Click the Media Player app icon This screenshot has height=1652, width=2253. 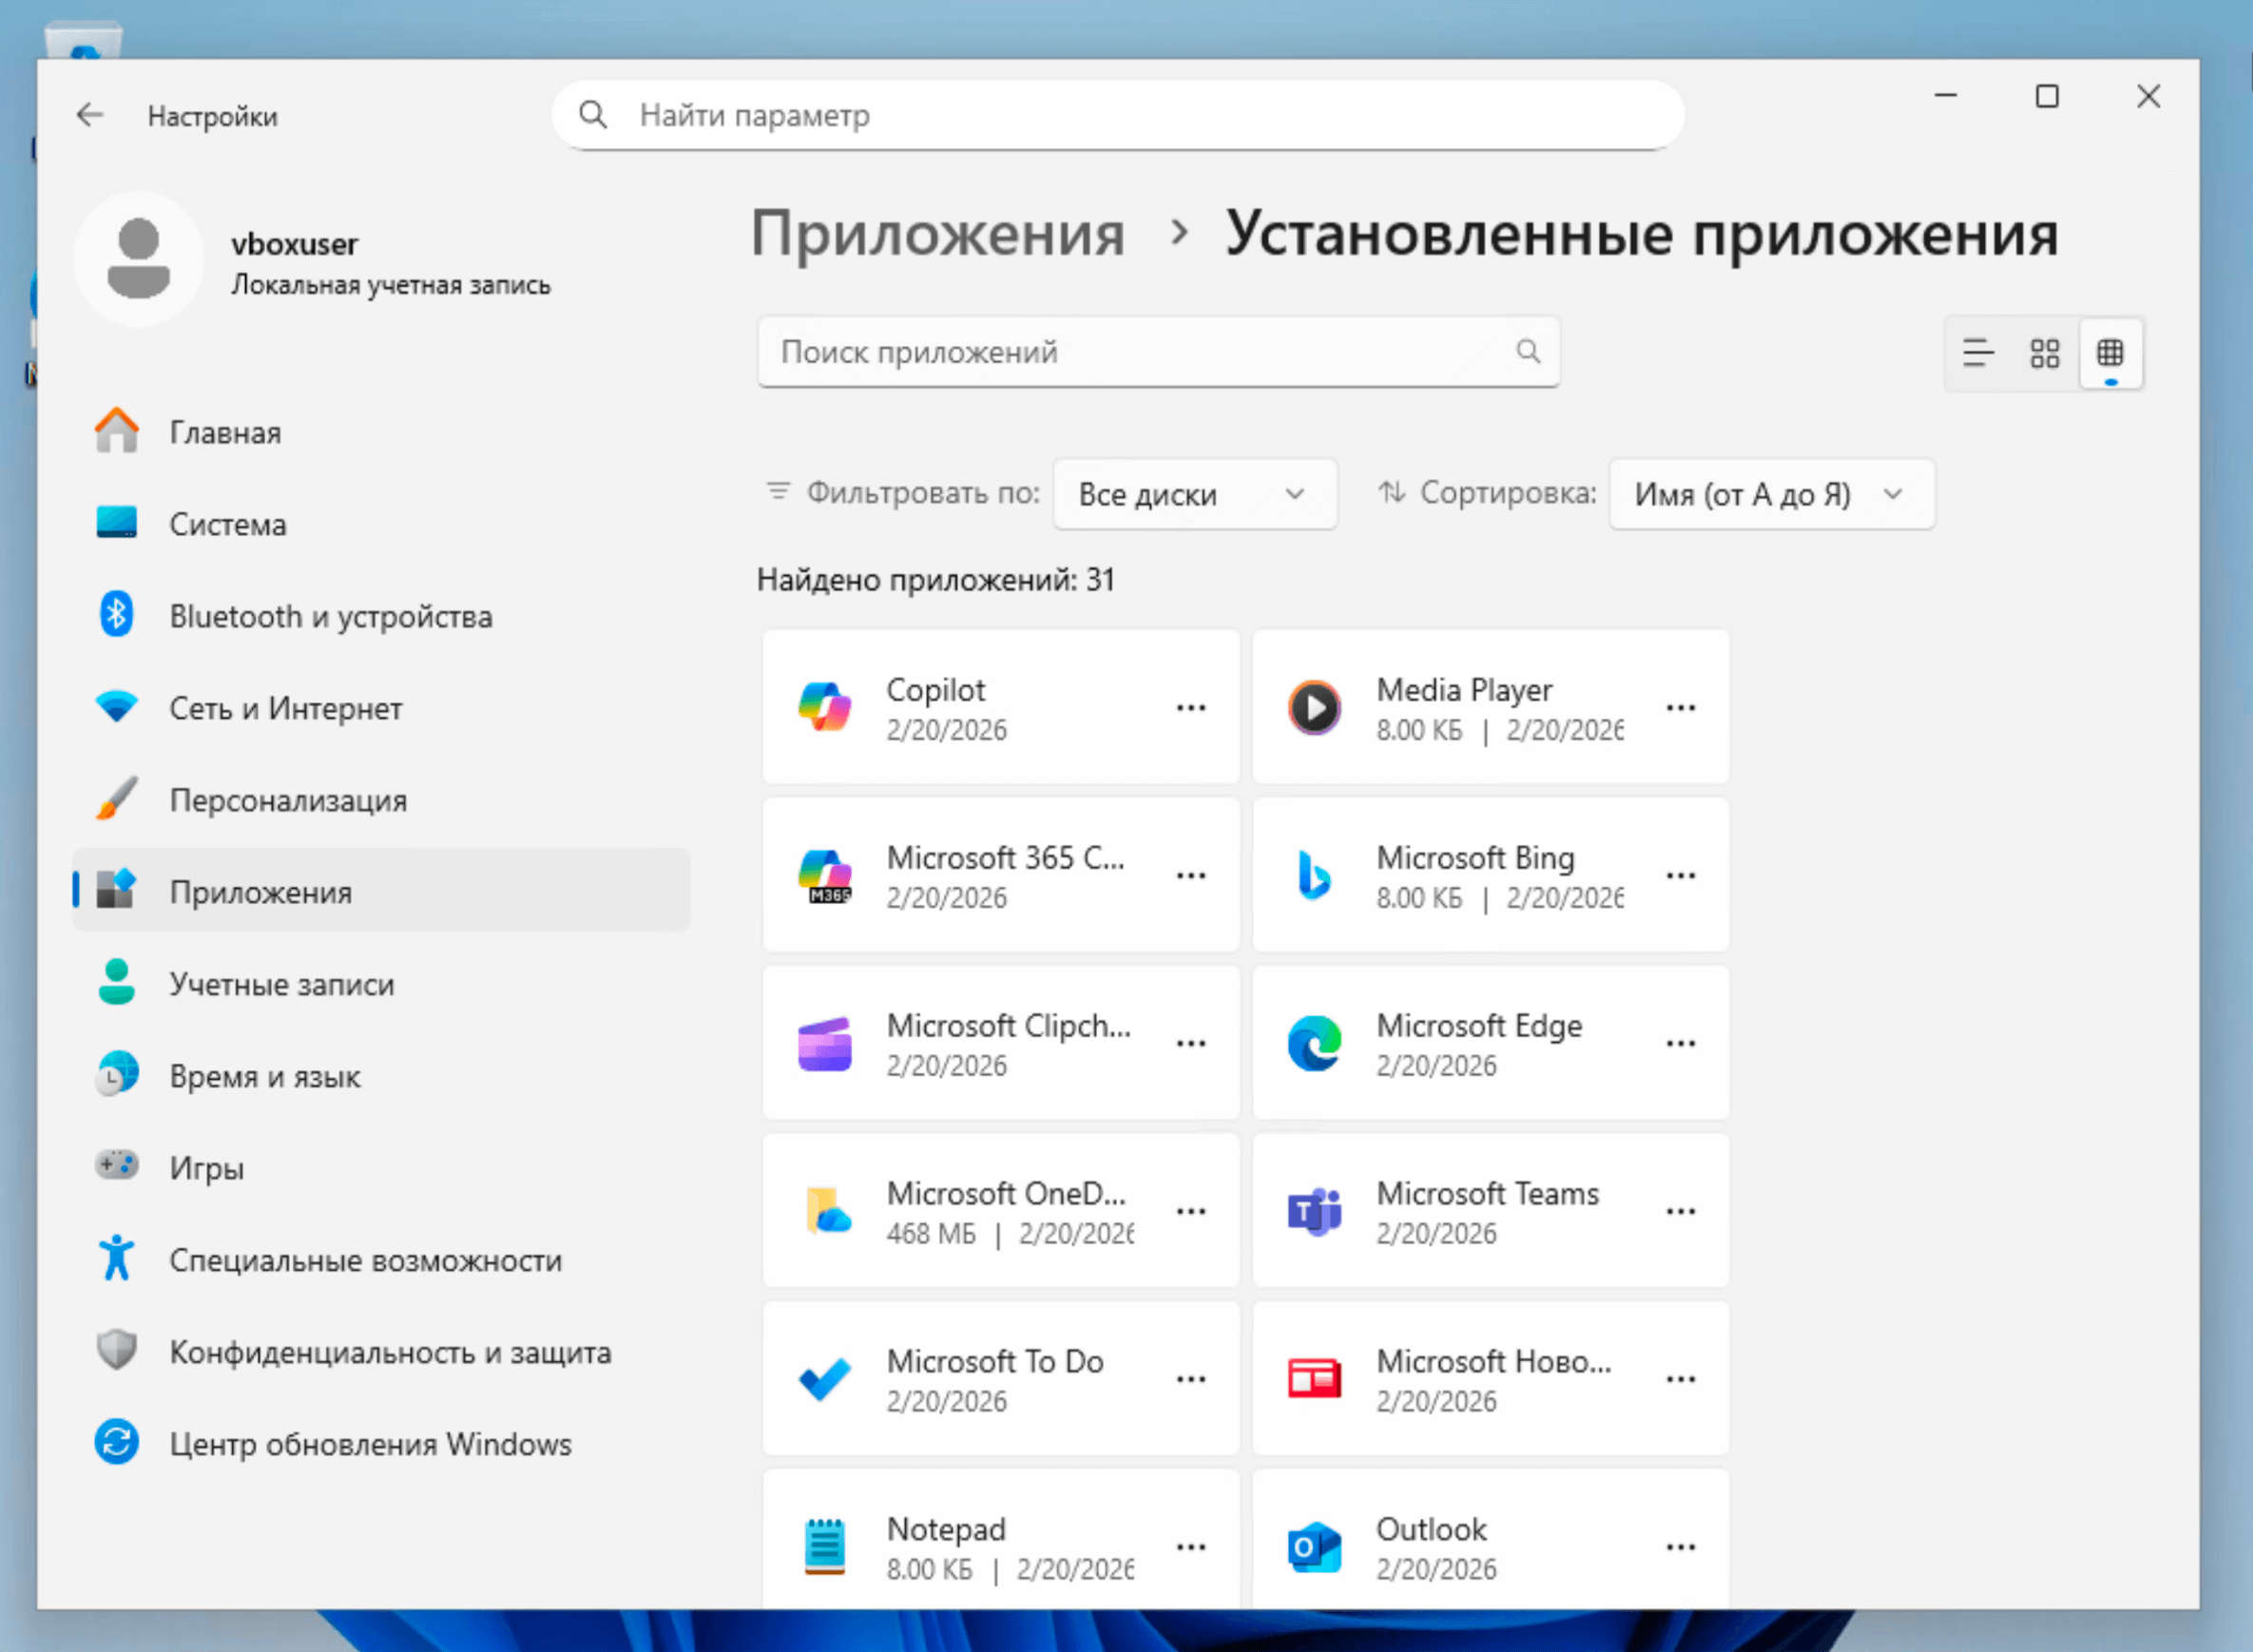coord(1314,708)
